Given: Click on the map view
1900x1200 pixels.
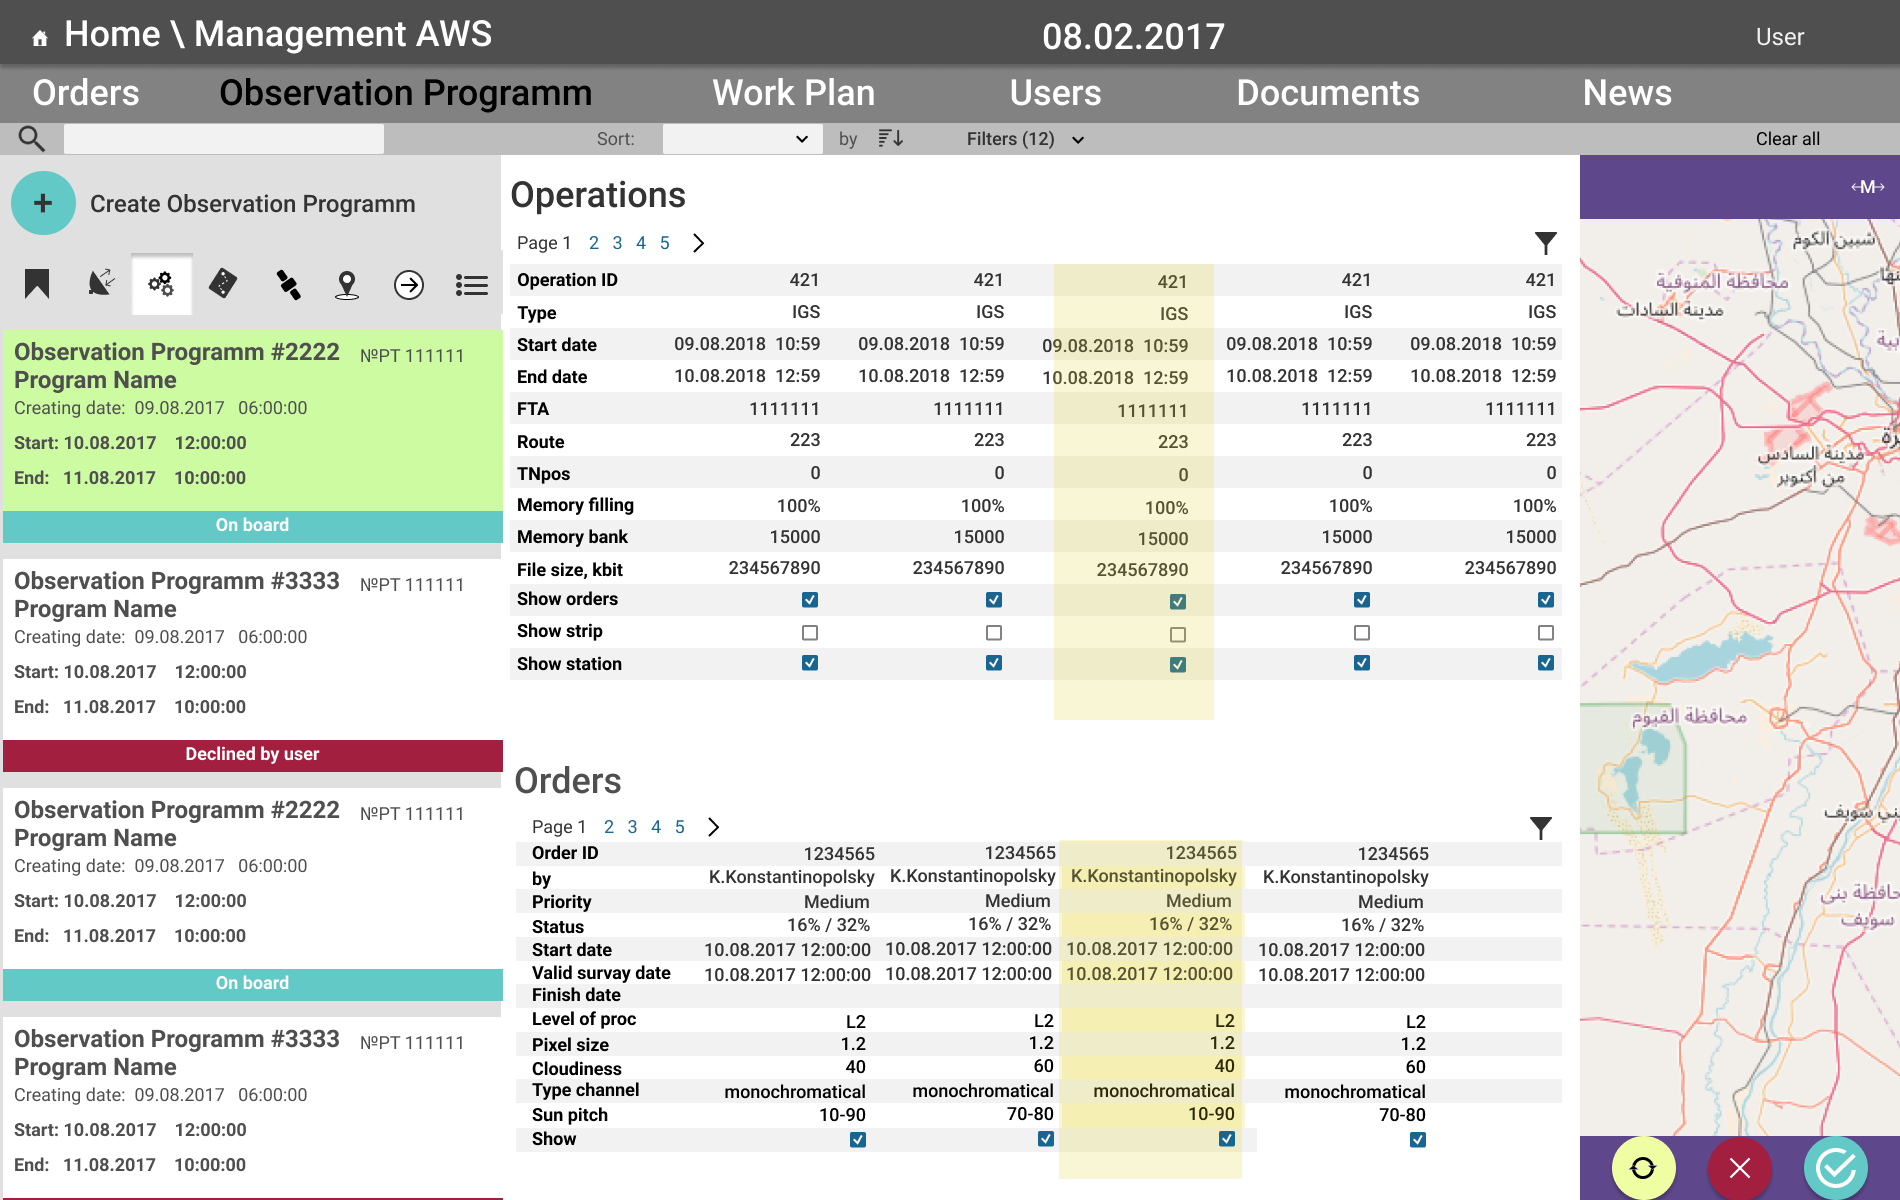Looking at the screenshot, I should point(1740,677).
